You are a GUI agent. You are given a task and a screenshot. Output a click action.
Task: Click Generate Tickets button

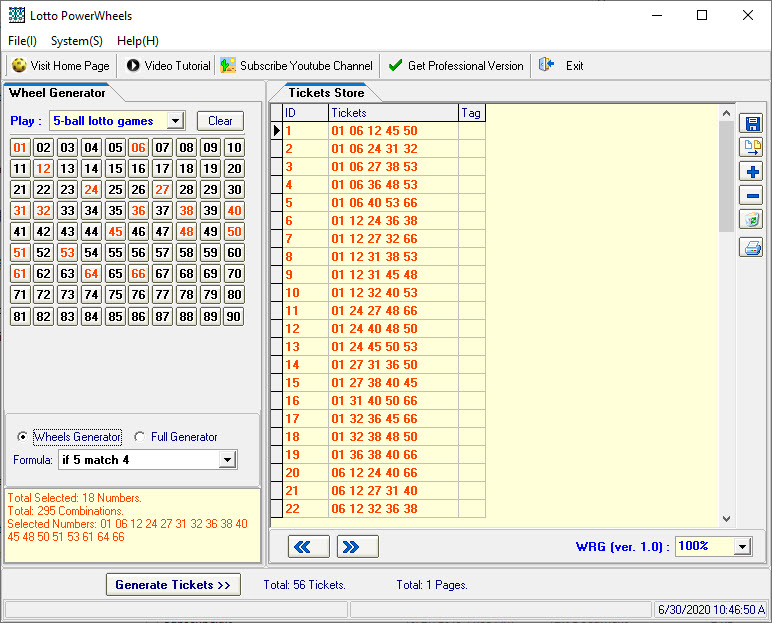pos(173,585)
